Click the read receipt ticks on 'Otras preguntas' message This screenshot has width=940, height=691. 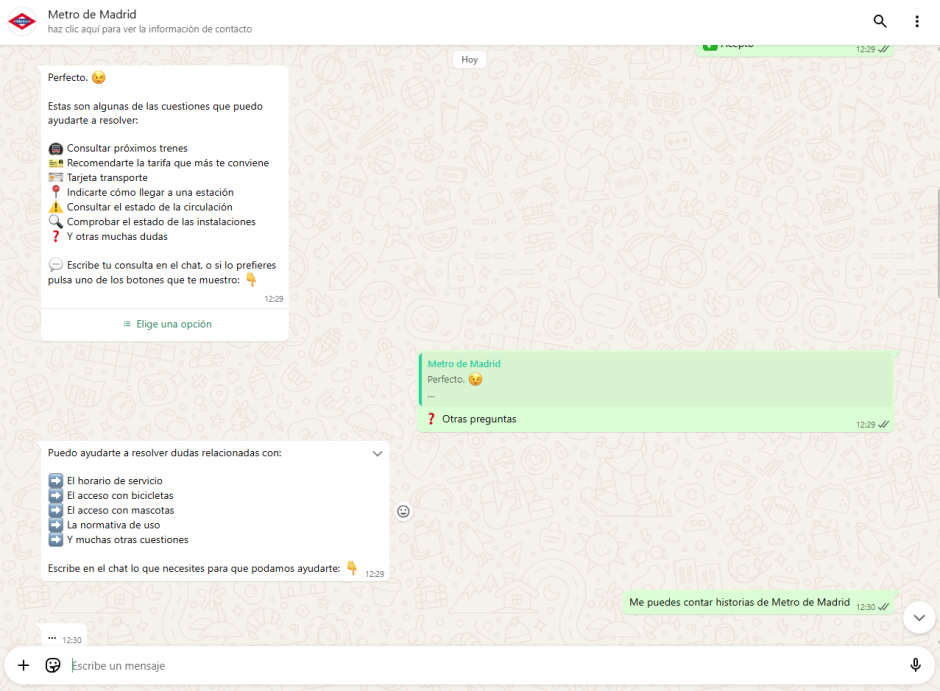883,424
